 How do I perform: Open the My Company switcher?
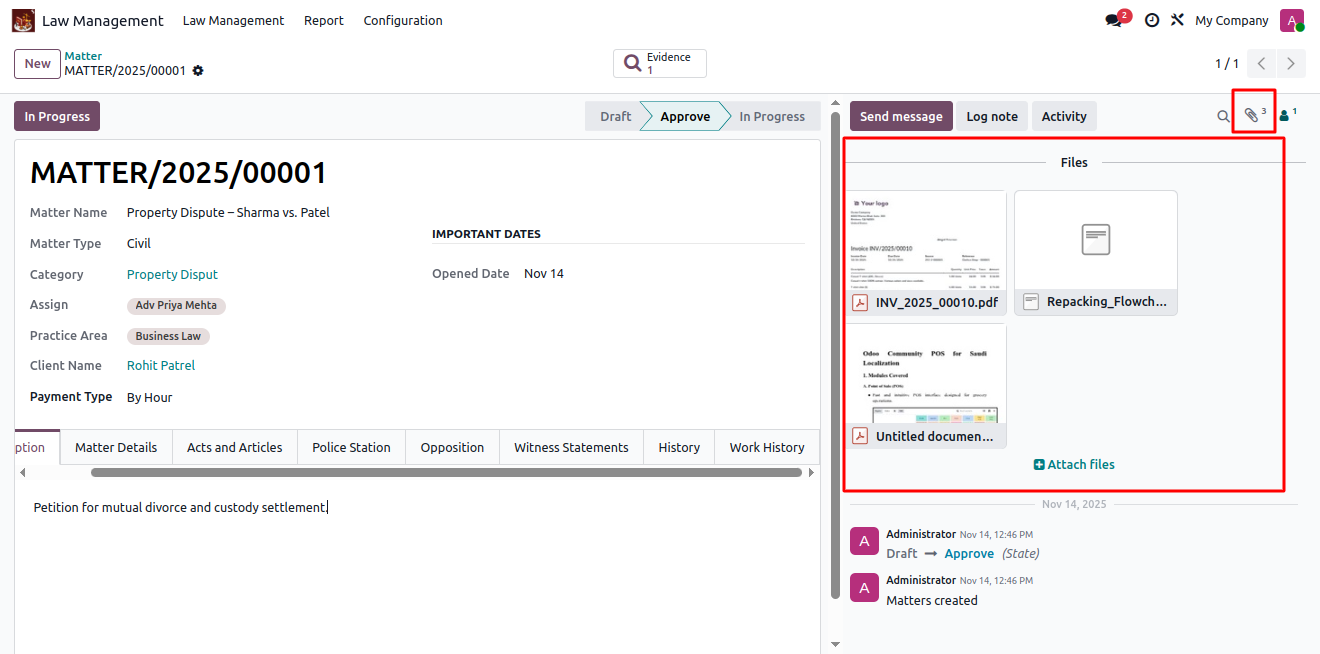1231,21
